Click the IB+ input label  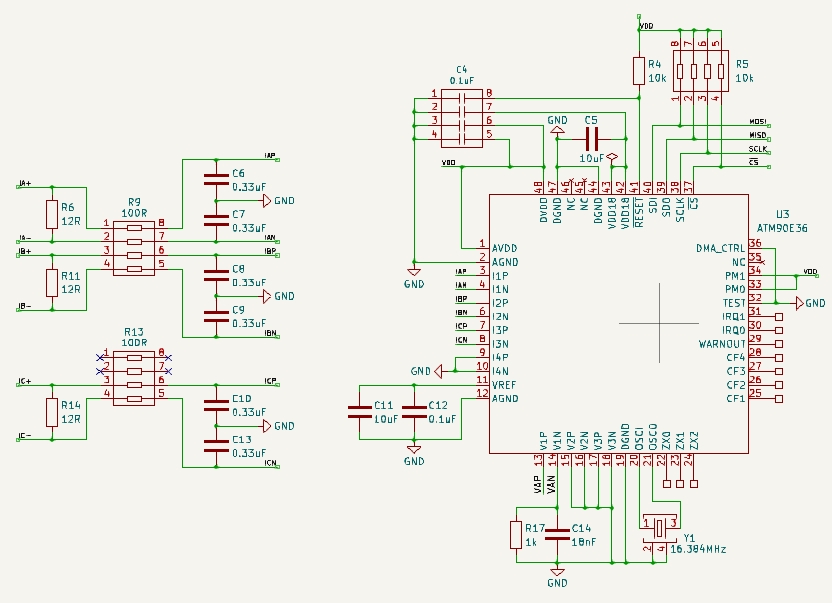coord(25,251)
